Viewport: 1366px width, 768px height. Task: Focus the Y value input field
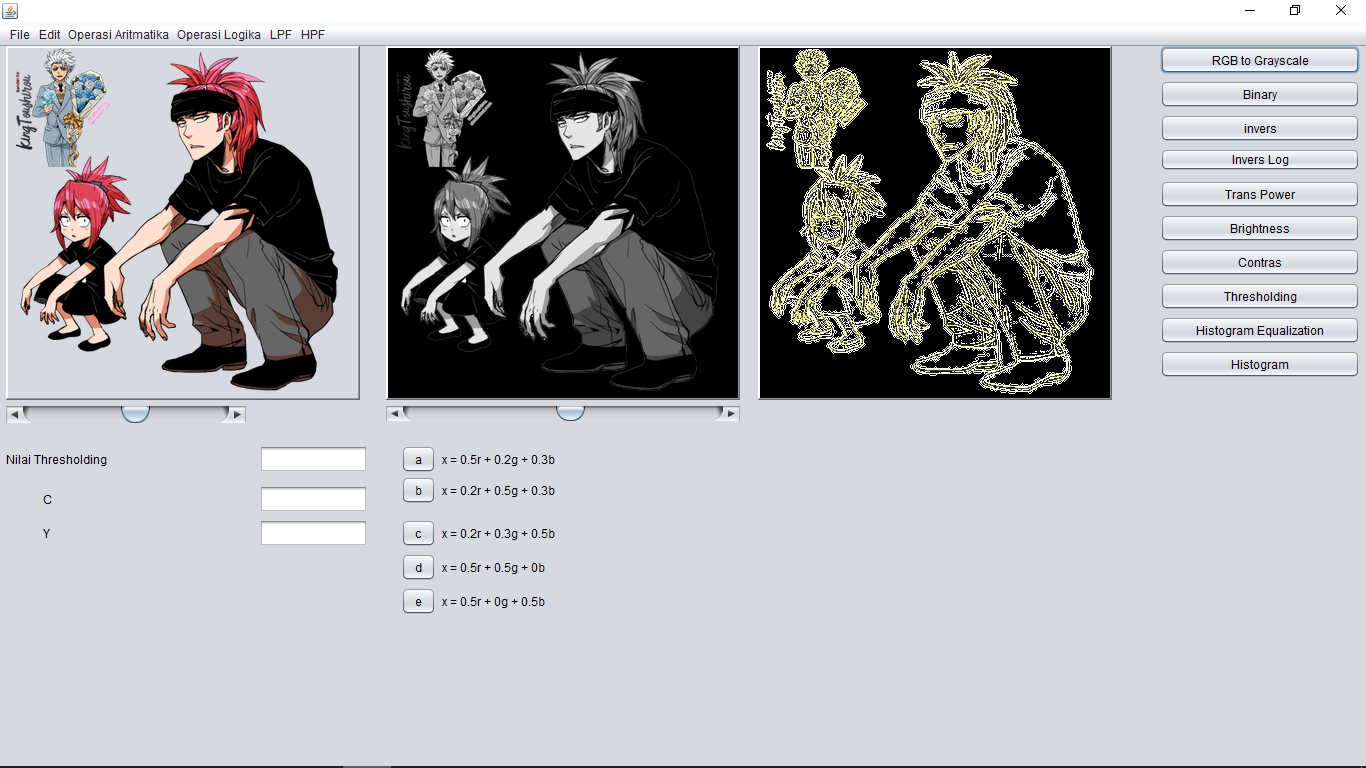313,533
